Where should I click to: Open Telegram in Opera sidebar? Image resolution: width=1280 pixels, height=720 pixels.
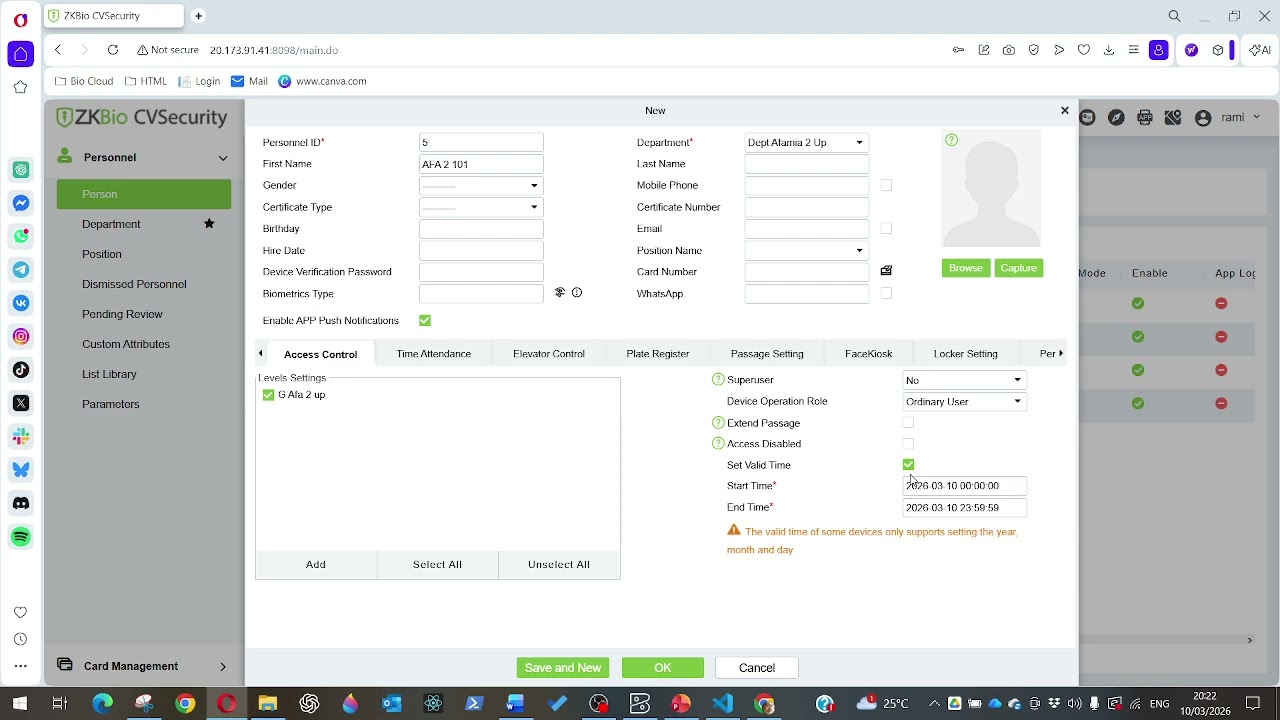(x=21, y=270)
